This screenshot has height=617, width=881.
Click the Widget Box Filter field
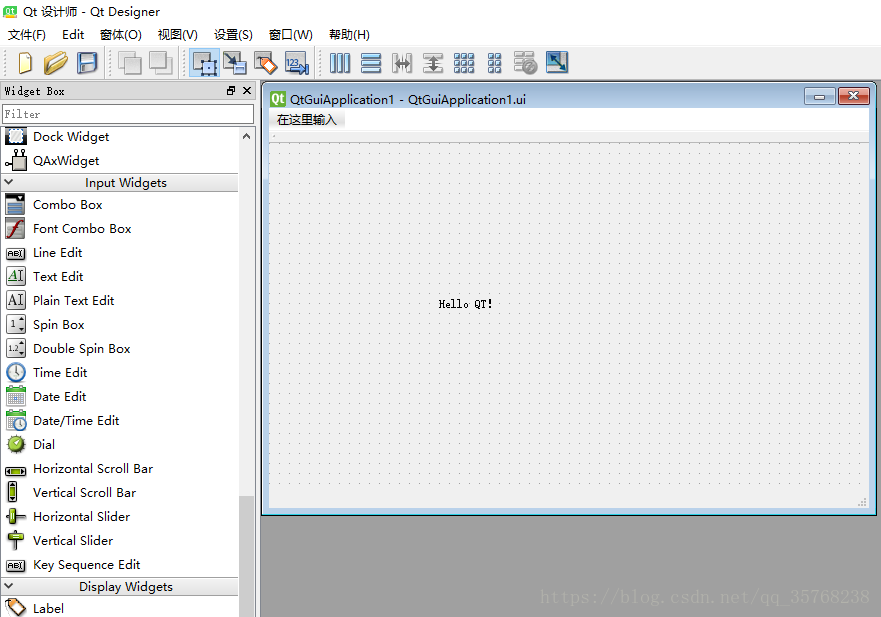tap(128, 114)
